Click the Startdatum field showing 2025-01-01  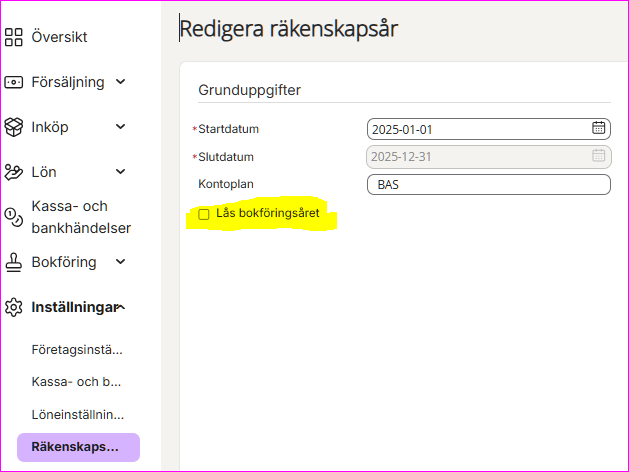(x=489, y=129)
